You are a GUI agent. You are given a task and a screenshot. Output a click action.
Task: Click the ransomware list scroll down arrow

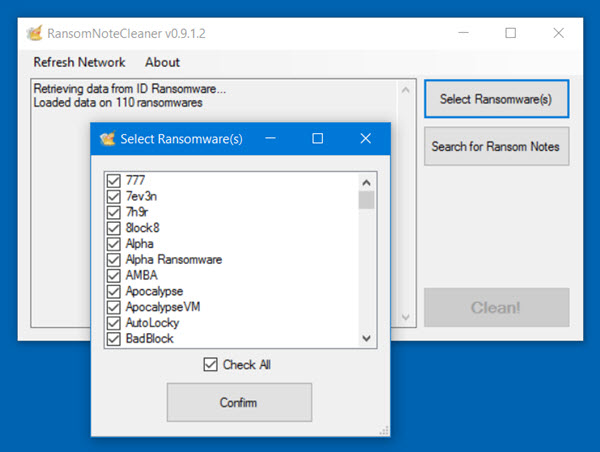pyautogui.click(x=366, y=338)
